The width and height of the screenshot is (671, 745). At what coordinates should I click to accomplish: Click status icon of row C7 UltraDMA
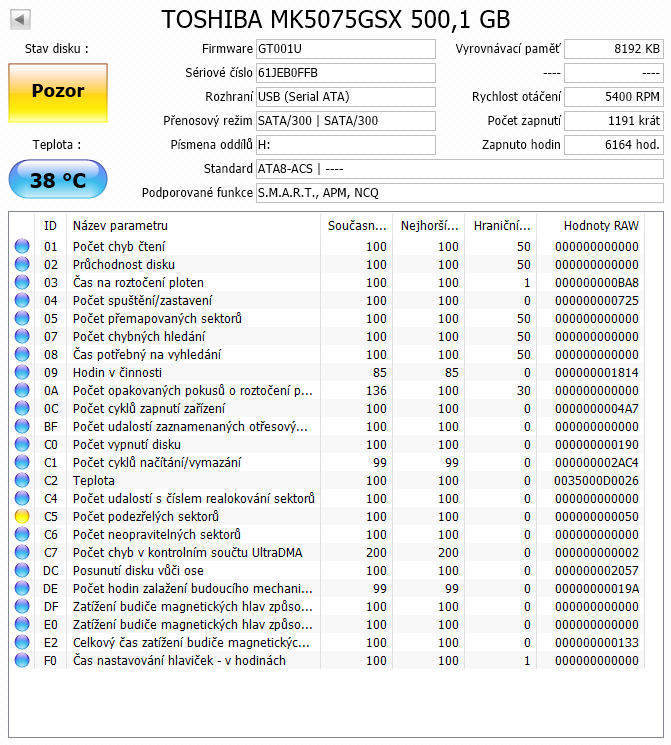[22, 553]
